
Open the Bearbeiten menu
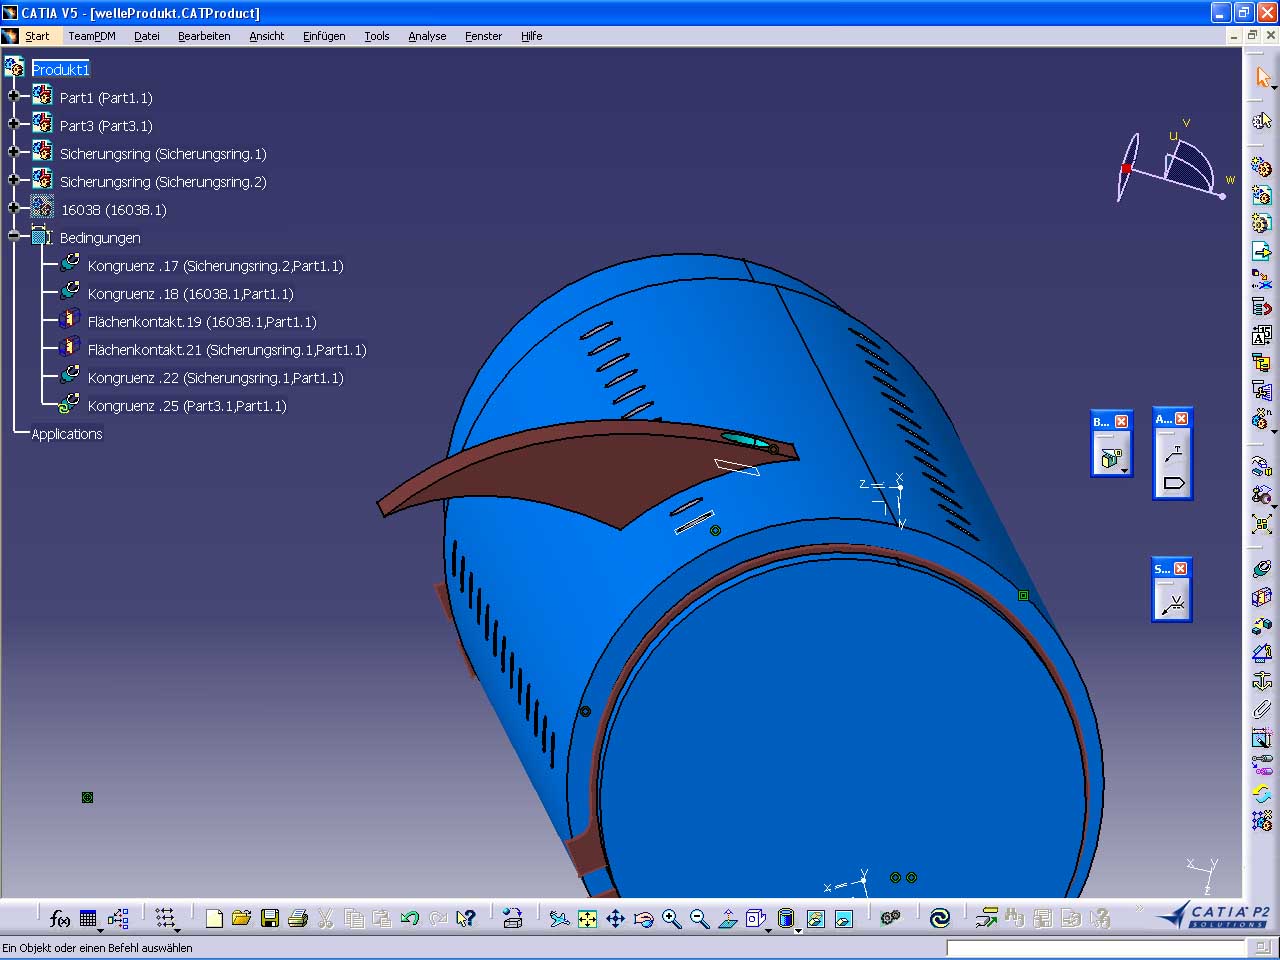click(204, 36)
